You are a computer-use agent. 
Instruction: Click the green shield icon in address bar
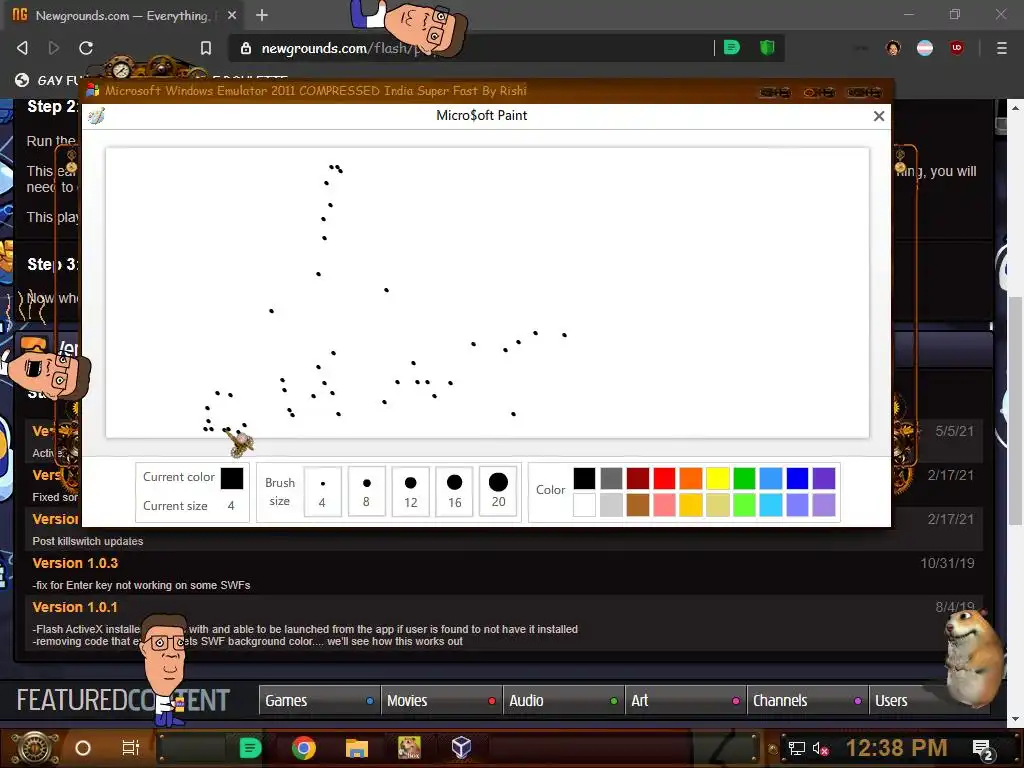coord(767,47)
